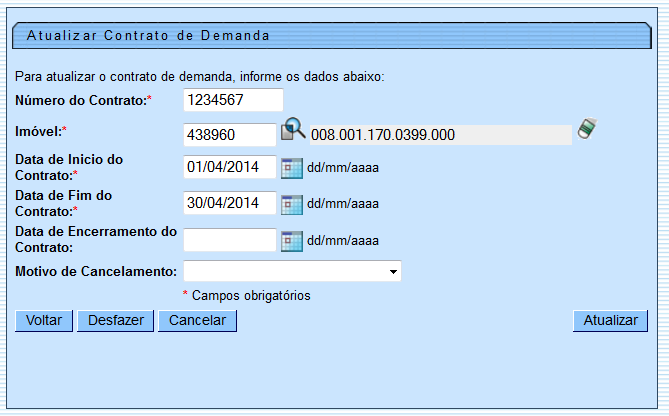The width and height of the screenshot is (669, 416).
Task: Select the Data de Inicio date field
Action: 229,167
